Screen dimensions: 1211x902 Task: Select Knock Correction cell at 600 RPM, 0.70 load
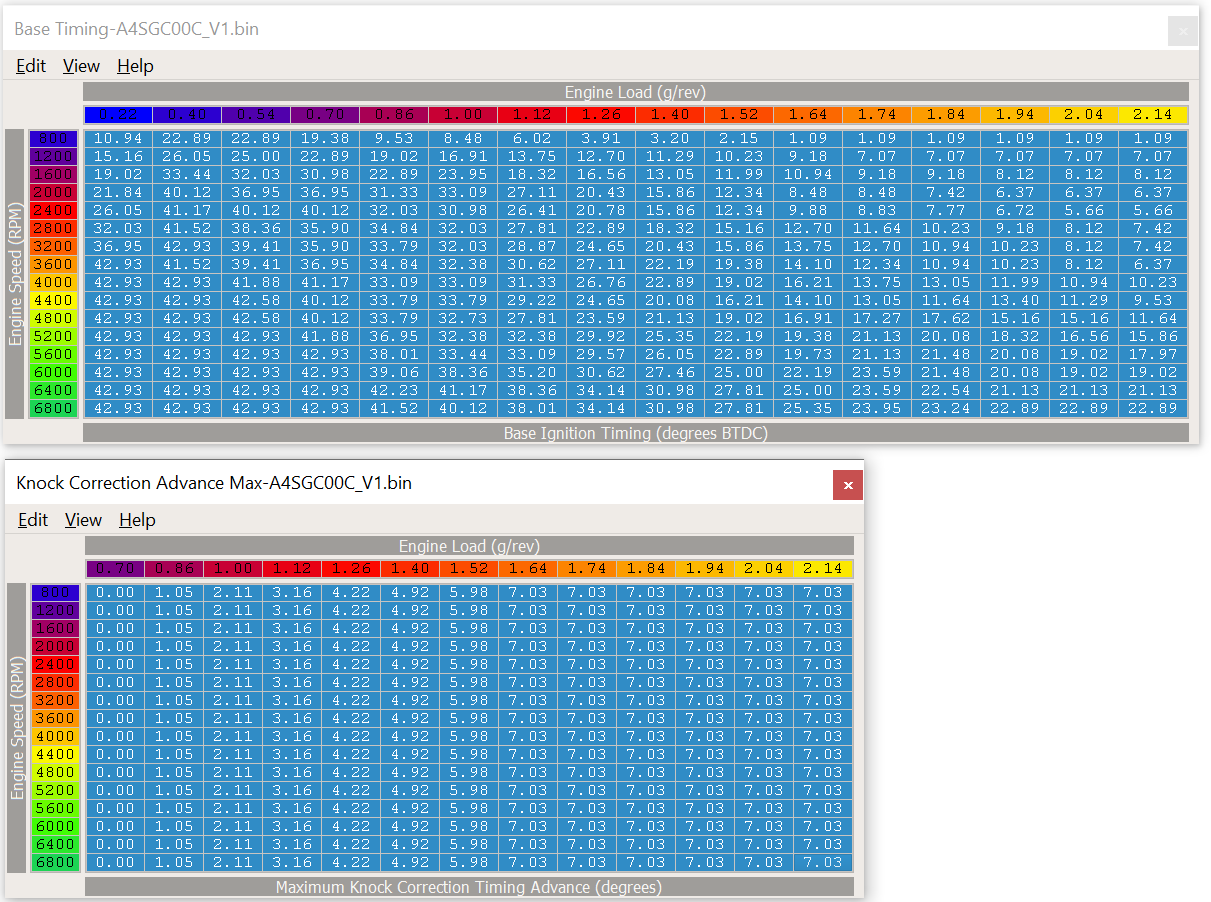pos(115,593)
